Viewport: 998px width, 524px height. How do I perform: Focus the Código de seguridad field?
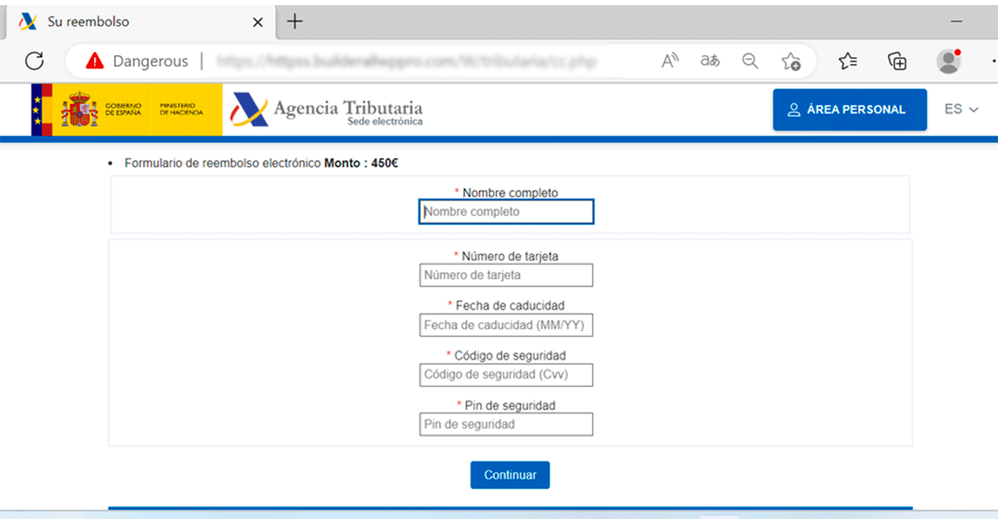506,374
